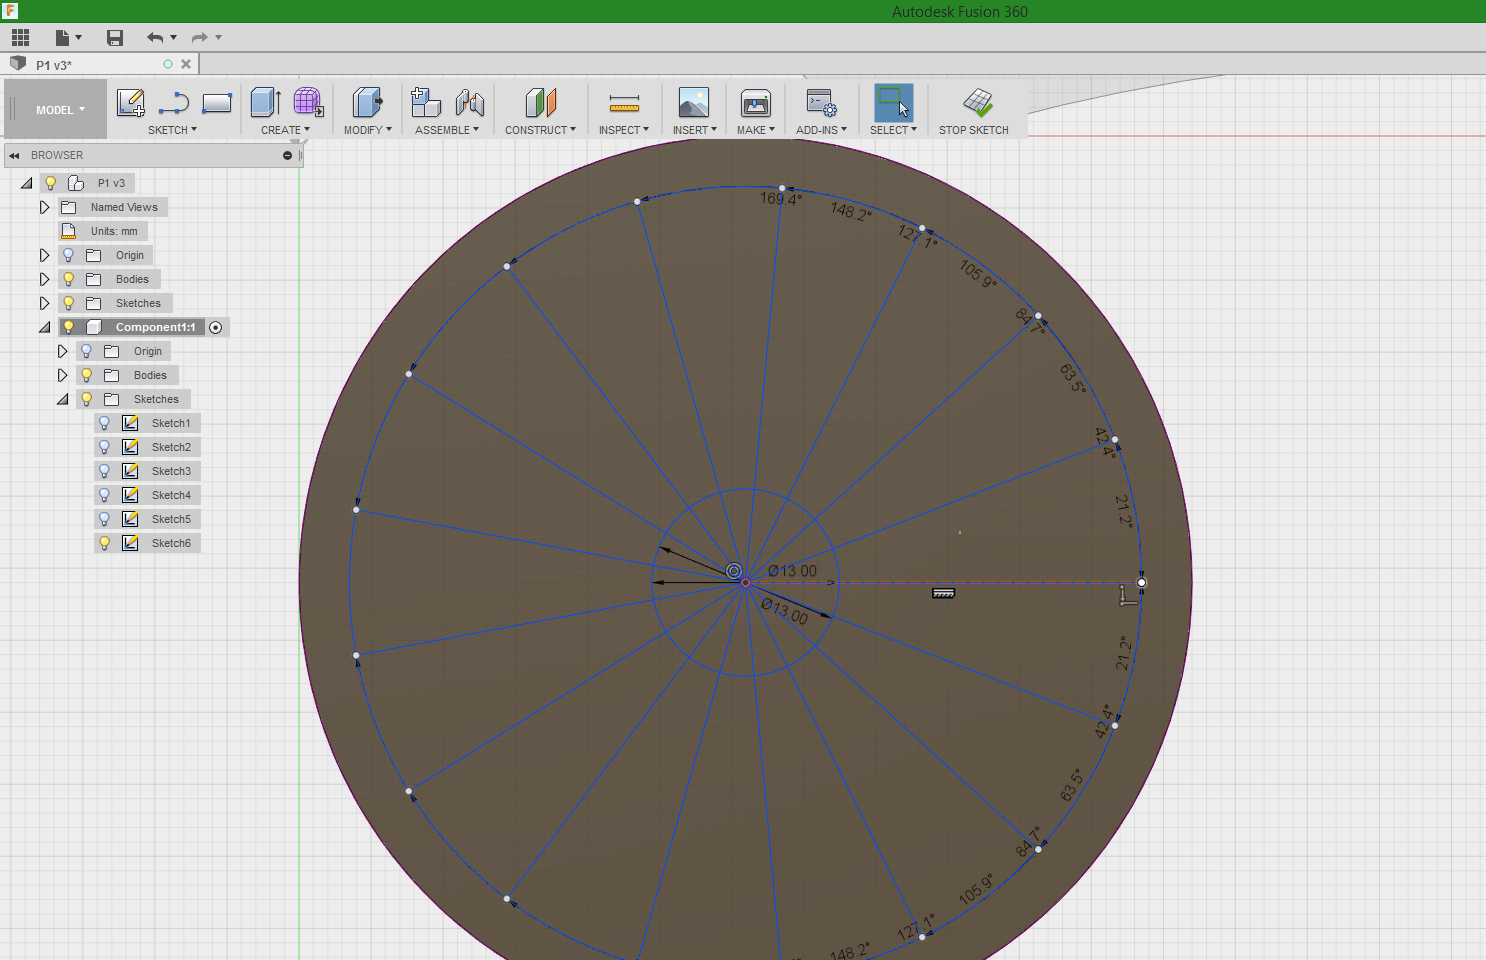
Task: Select the Joint assemble tool
Action: coord(469,102)
